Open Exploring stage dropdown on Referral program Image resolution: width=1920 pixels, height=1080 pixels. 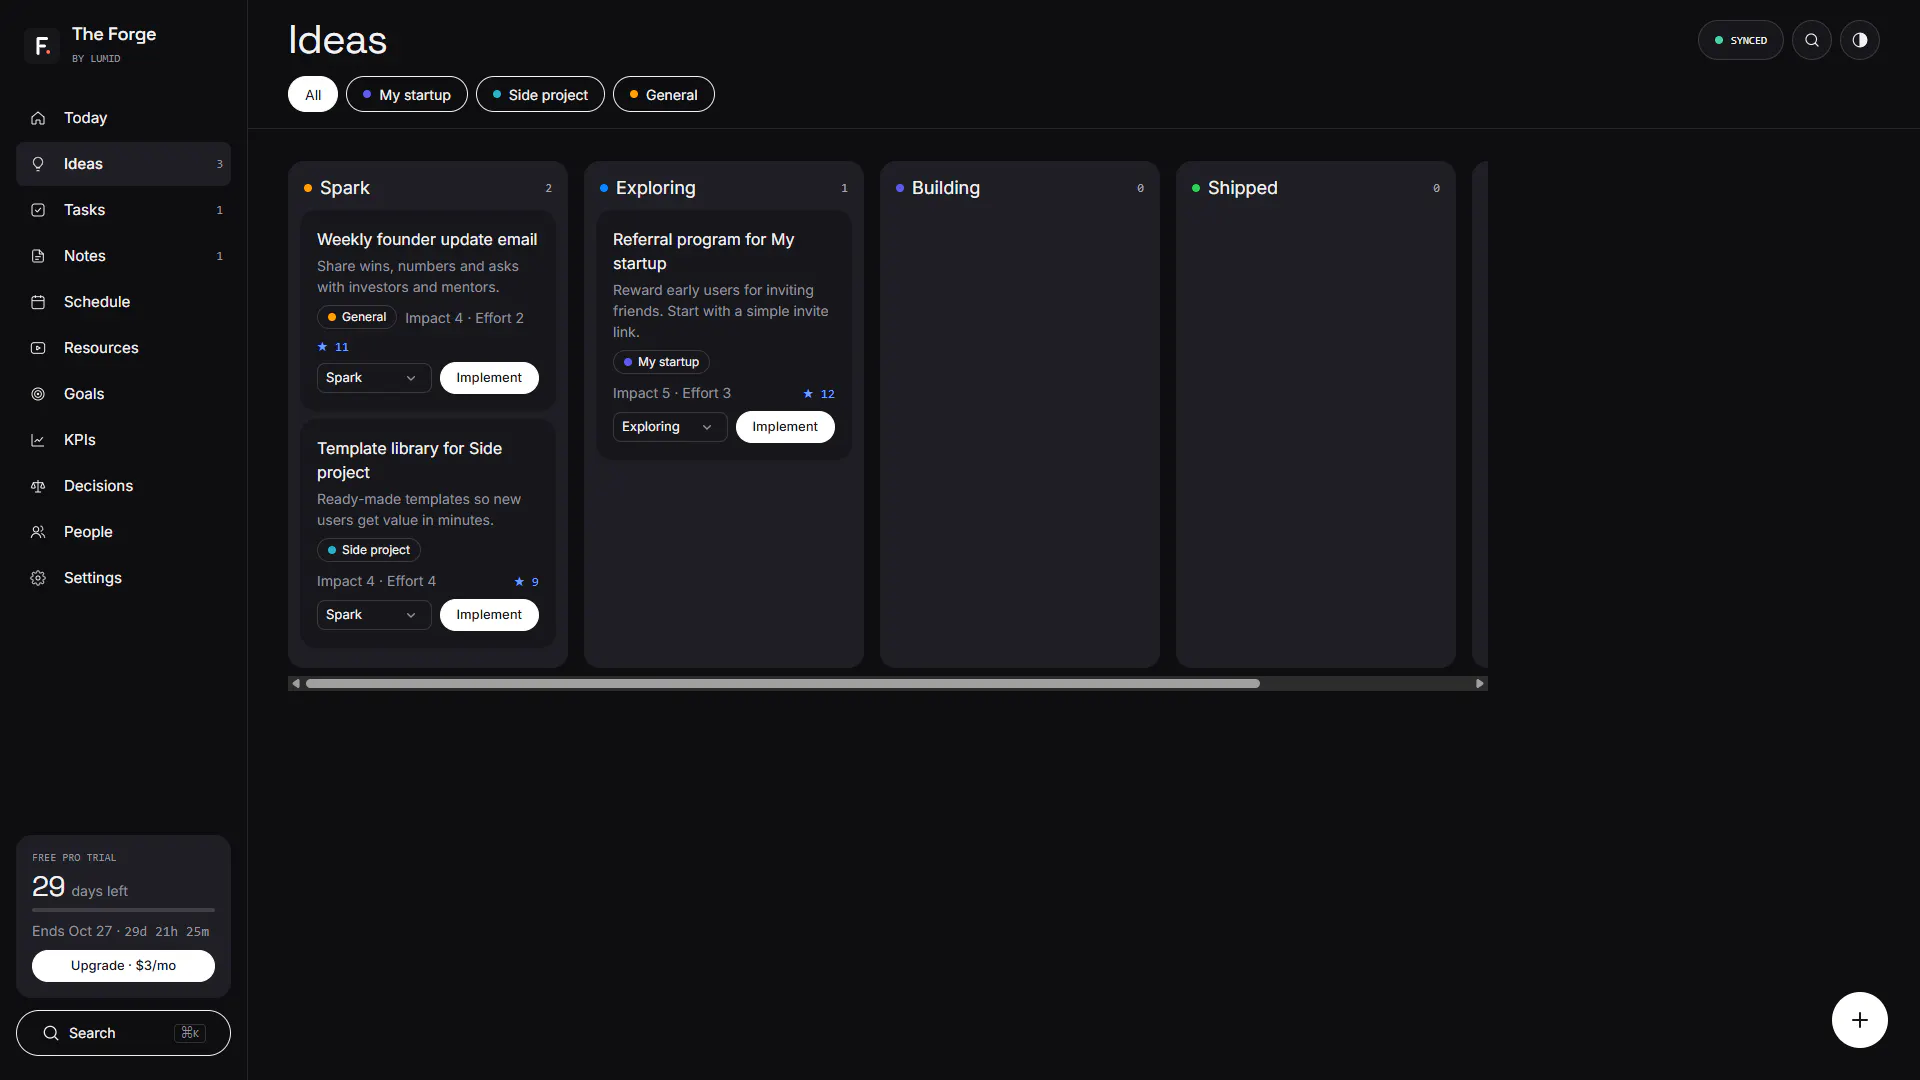click(670, 427)
